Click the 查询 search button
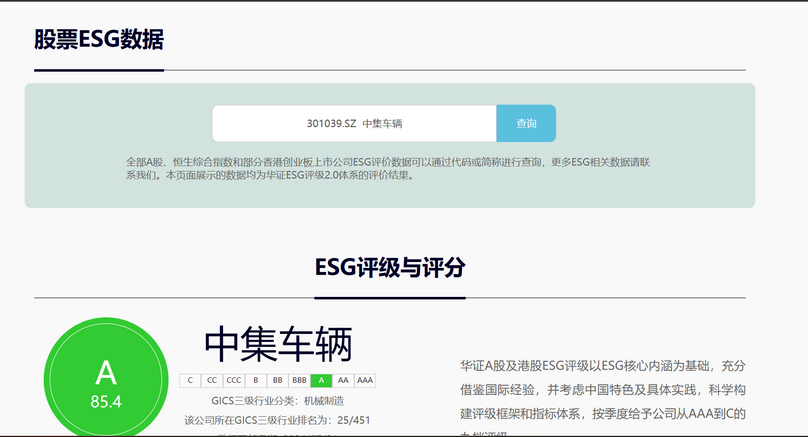Screen dimensions: 808x437 [x=526, y=123]
